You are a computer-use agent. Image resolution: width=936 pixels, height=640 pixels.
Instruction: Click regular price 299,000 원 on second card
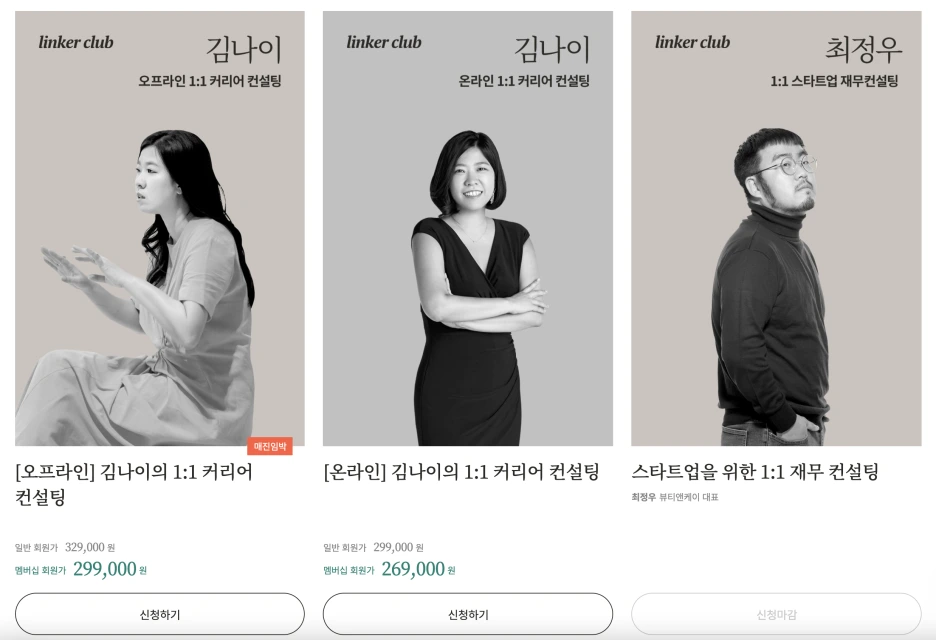click(x=398, y=547)
